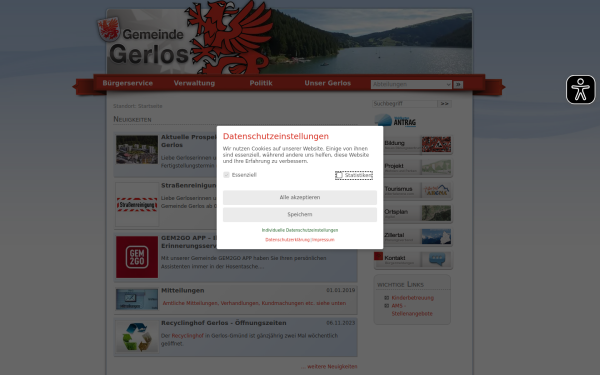Viewport: 600px width, 375px height.
Task: Open the Recyclinghof recycling symbol thumbnail
Action: click(137, 336)
